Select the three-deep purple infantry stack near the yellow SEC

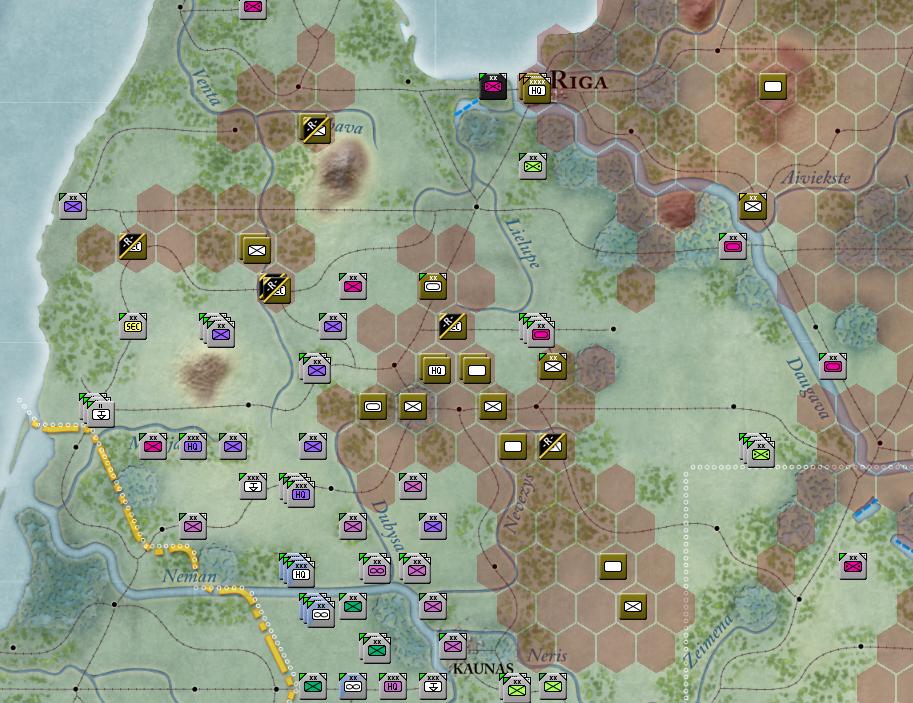(x=217, y=331)
